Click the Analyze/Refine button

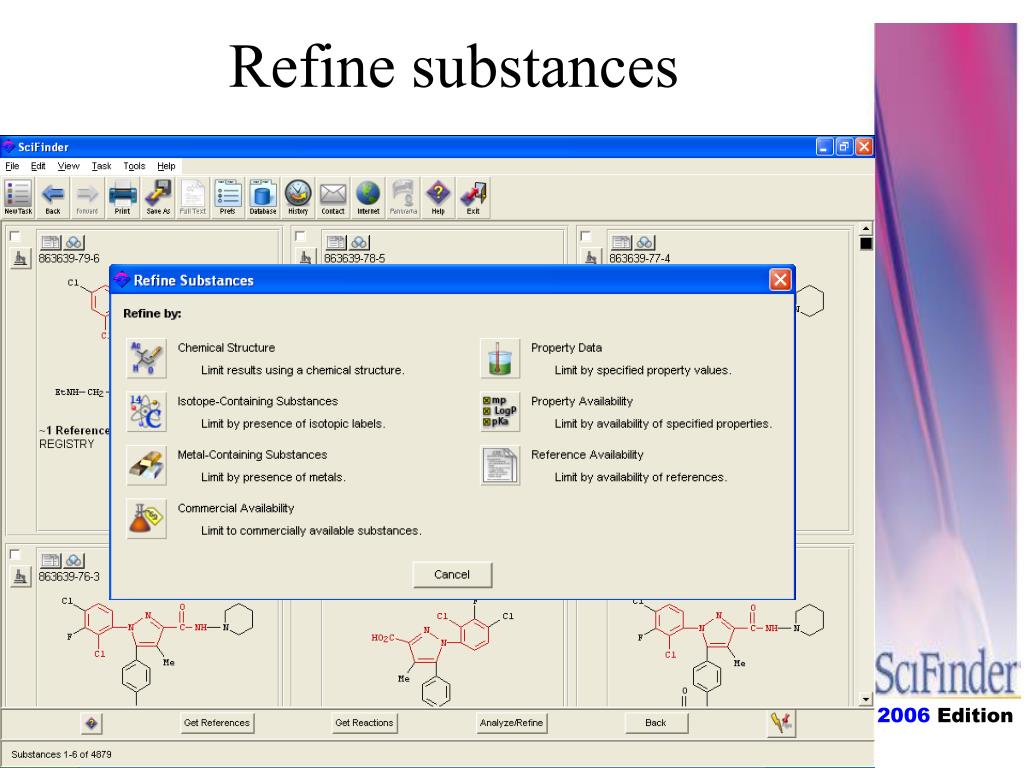pyautogui.click(x=511, y=723)
